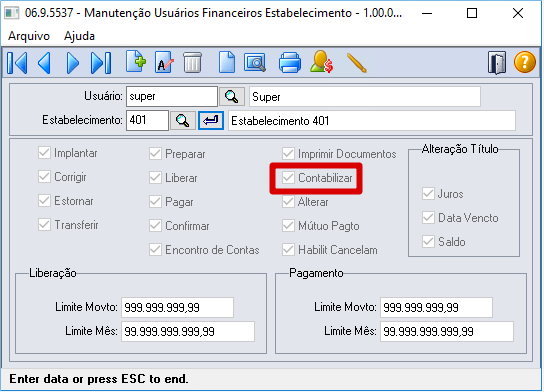Click the Usuário input field
Screen dimensions: 544x392
pyautogui.click(x=172, y=96)
